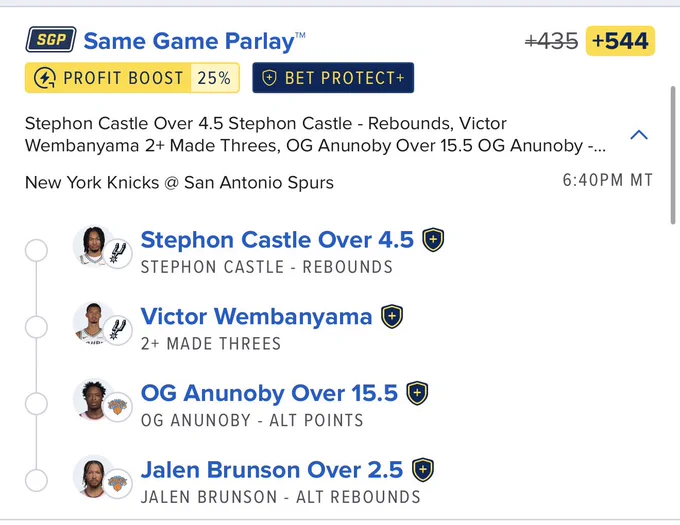Click the boosted +544 odds badge
This screenshot has width=680, height=525.
620,41
